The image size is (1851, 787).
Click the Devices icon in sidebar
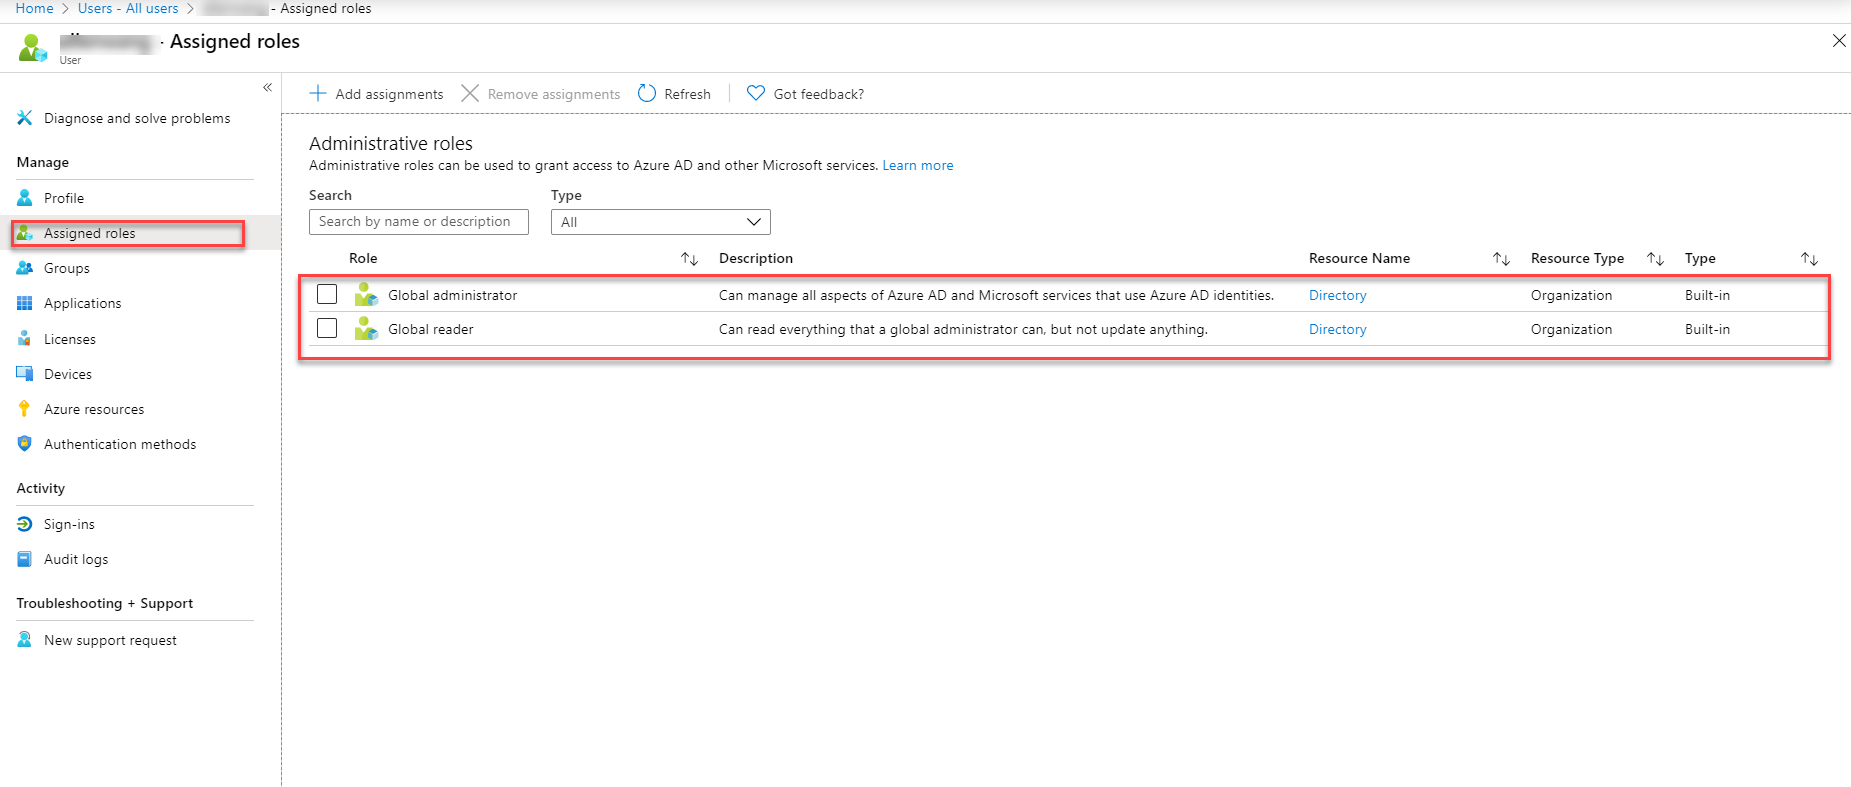point(25,374)
